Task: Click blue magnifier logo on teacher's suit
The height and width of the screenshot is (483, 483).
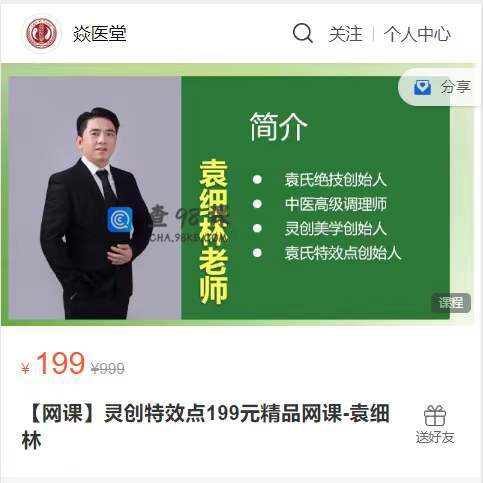Action: (120, 219)
